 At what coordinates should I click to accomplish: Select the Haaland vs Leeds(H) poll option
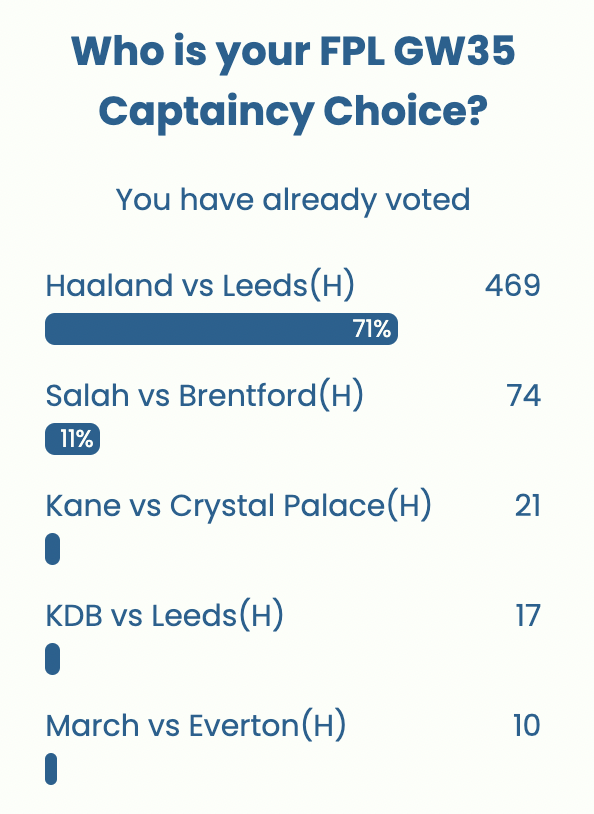click(x=198, y=286)
